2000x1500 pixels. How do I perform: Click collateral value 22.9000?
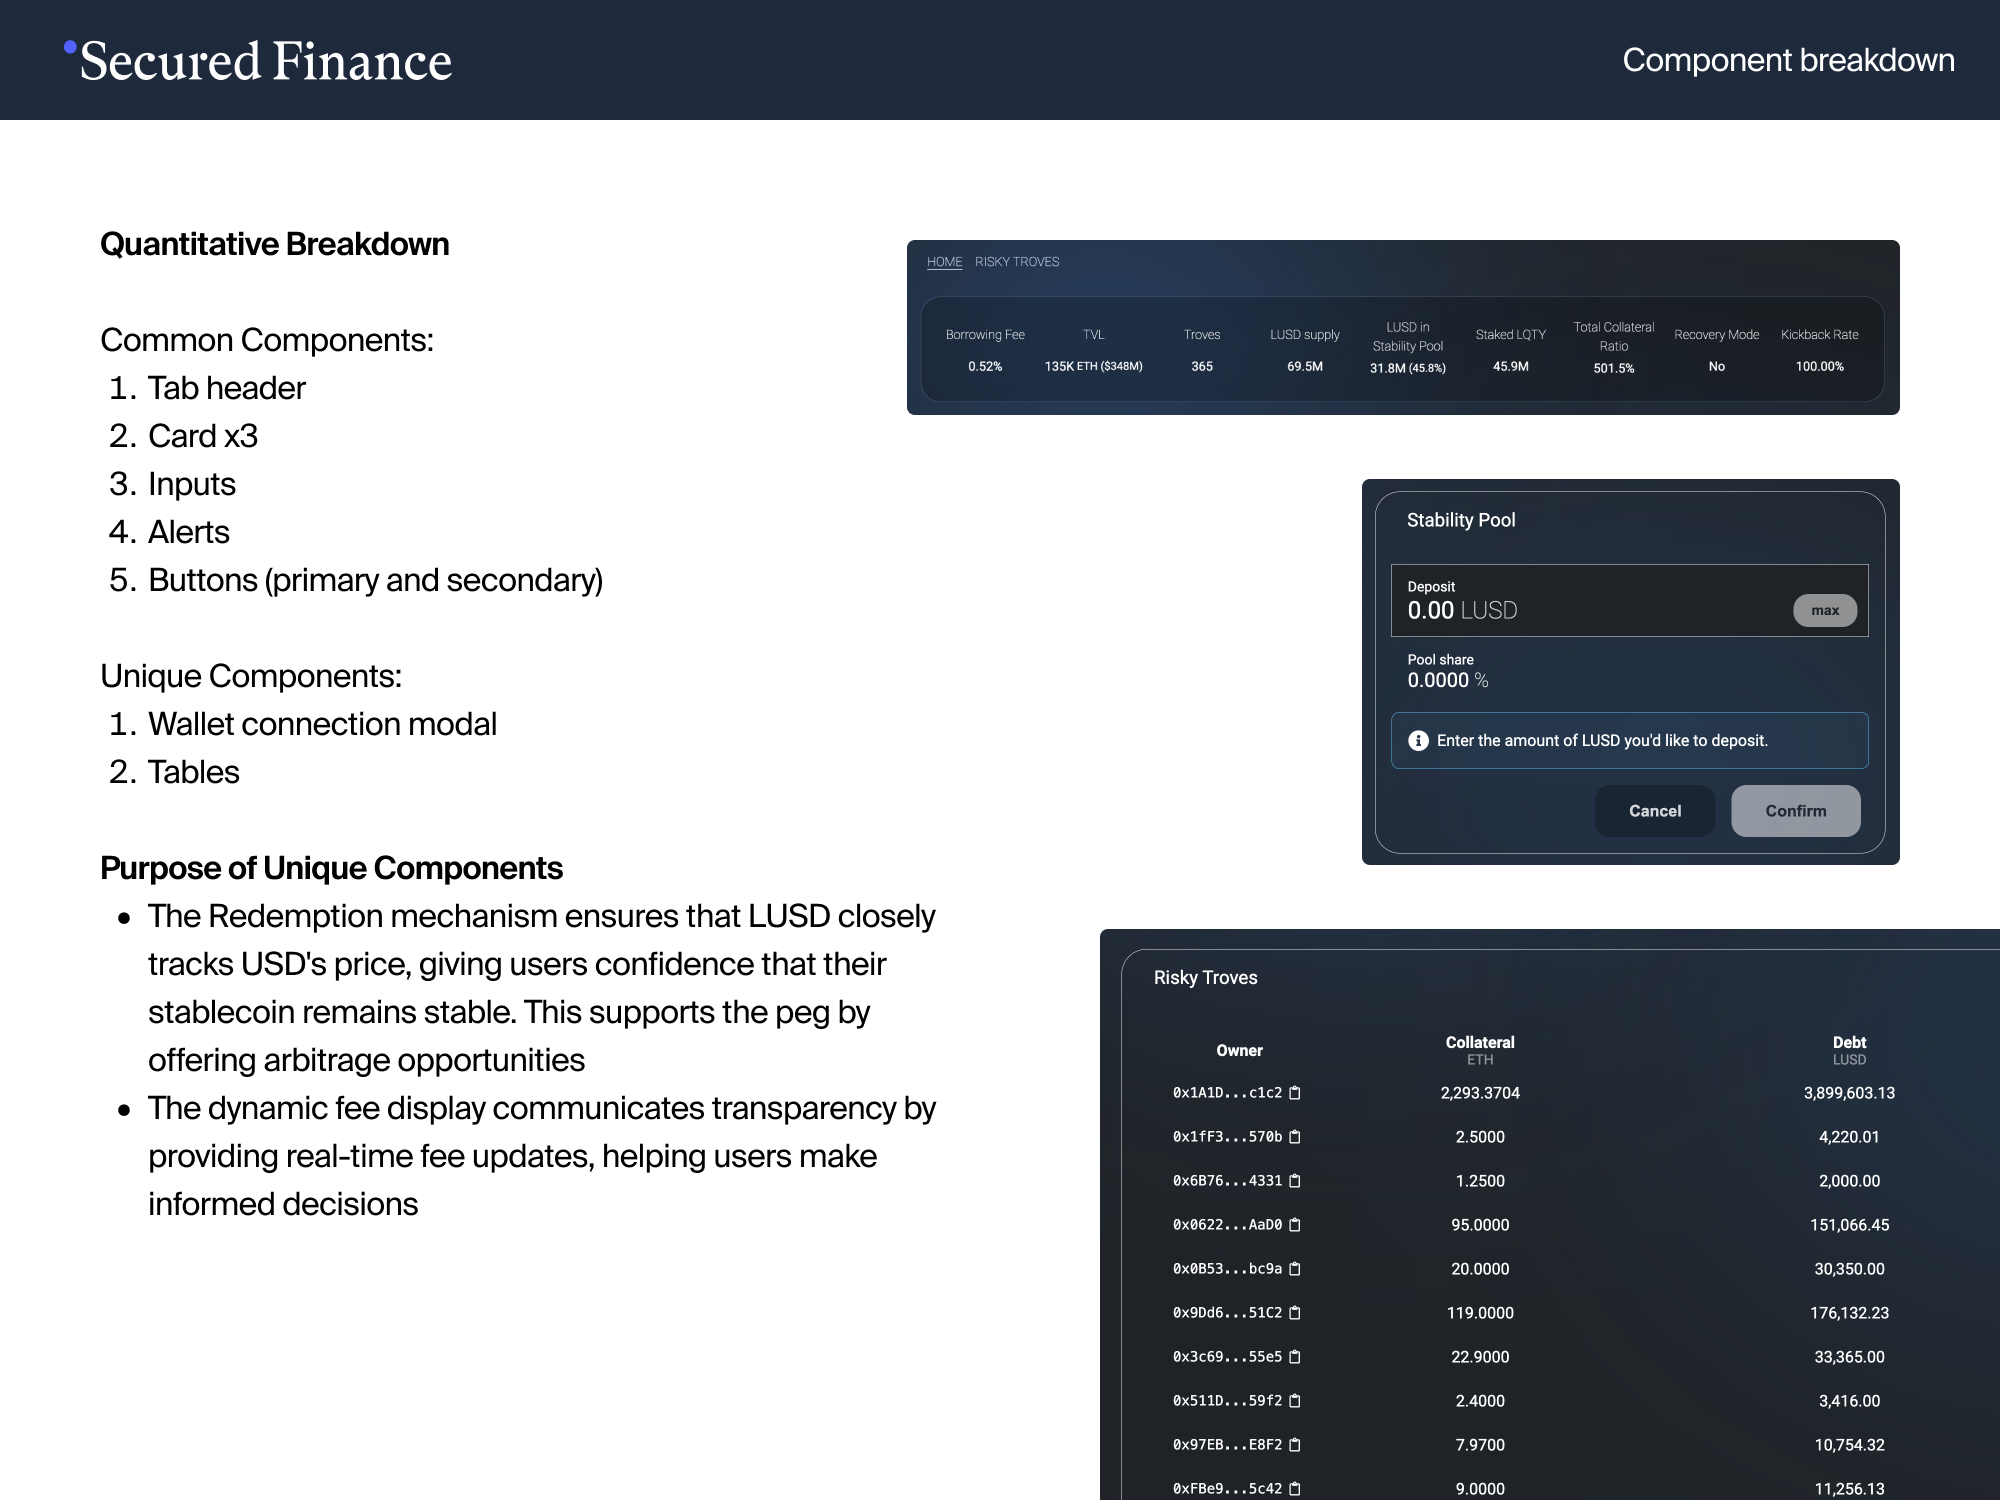tap(1480, 1357)
